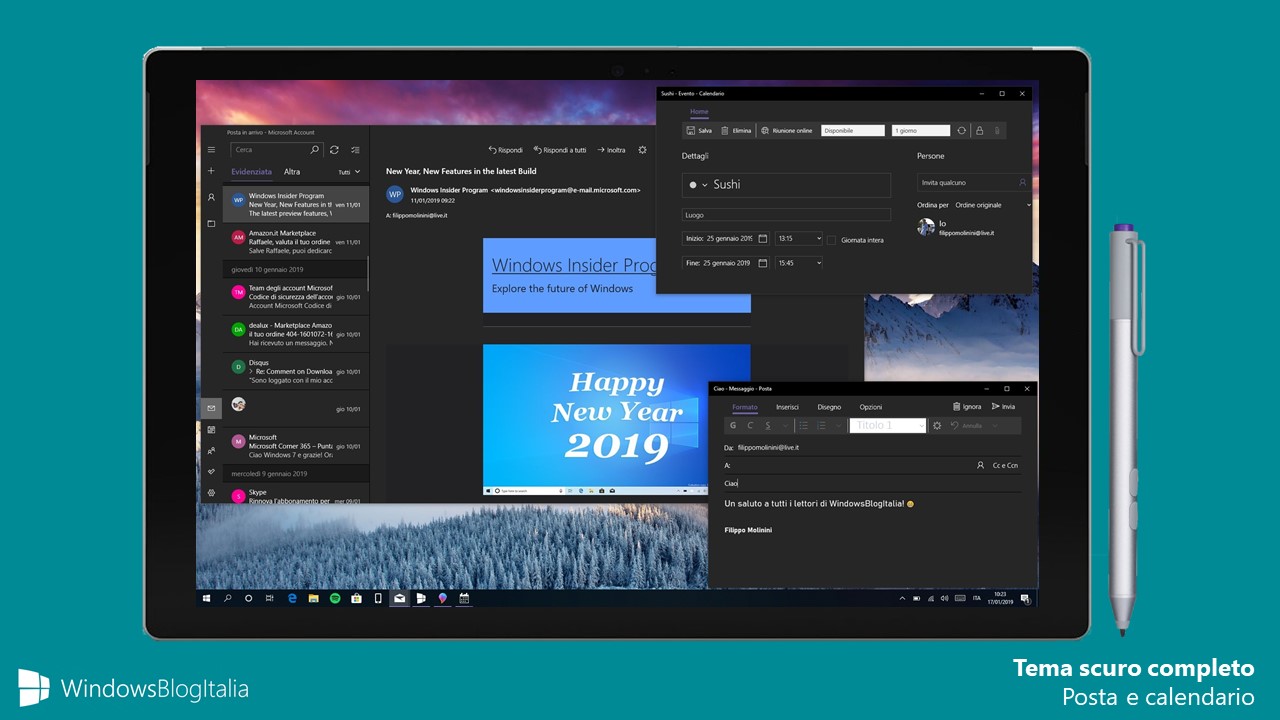
Task: Click Invia to send the message
Action: click(x=1003, y=407)
